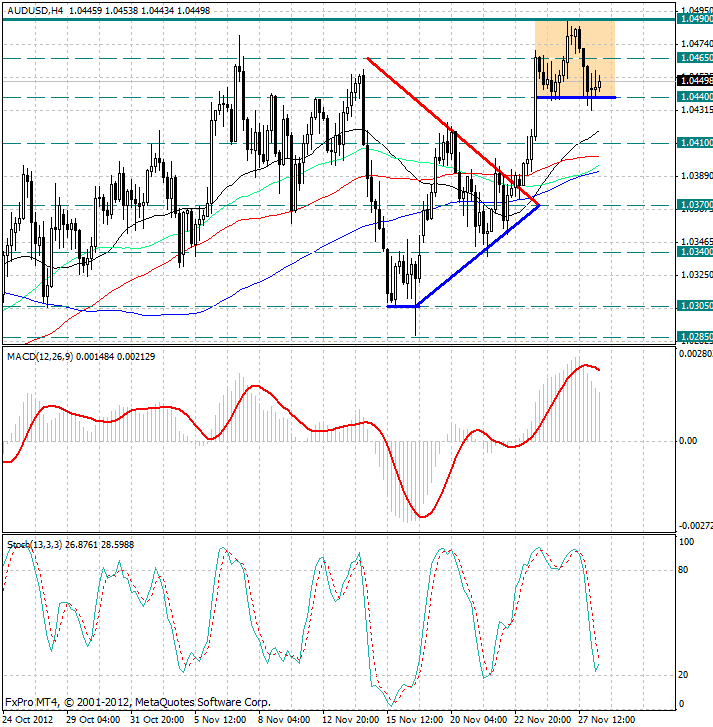Select the blue ascending trendline
Screen dimensions: 713x727
(478, 255)
